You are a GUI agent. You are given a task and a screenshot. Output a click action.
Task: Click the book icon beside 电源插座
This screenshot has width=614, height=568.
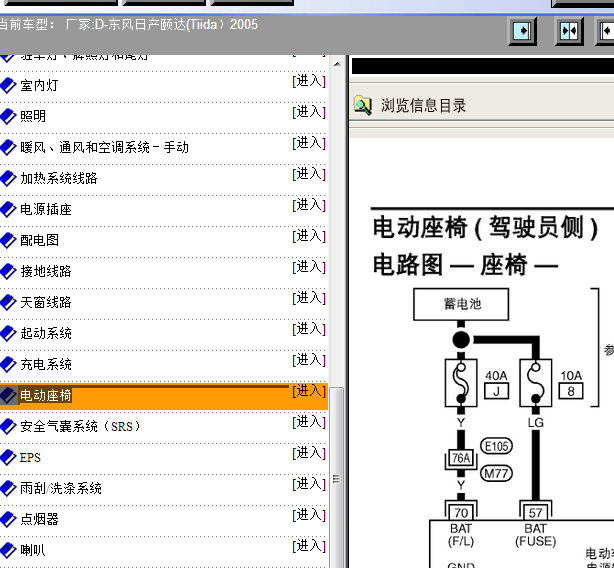tap(8, 209)
